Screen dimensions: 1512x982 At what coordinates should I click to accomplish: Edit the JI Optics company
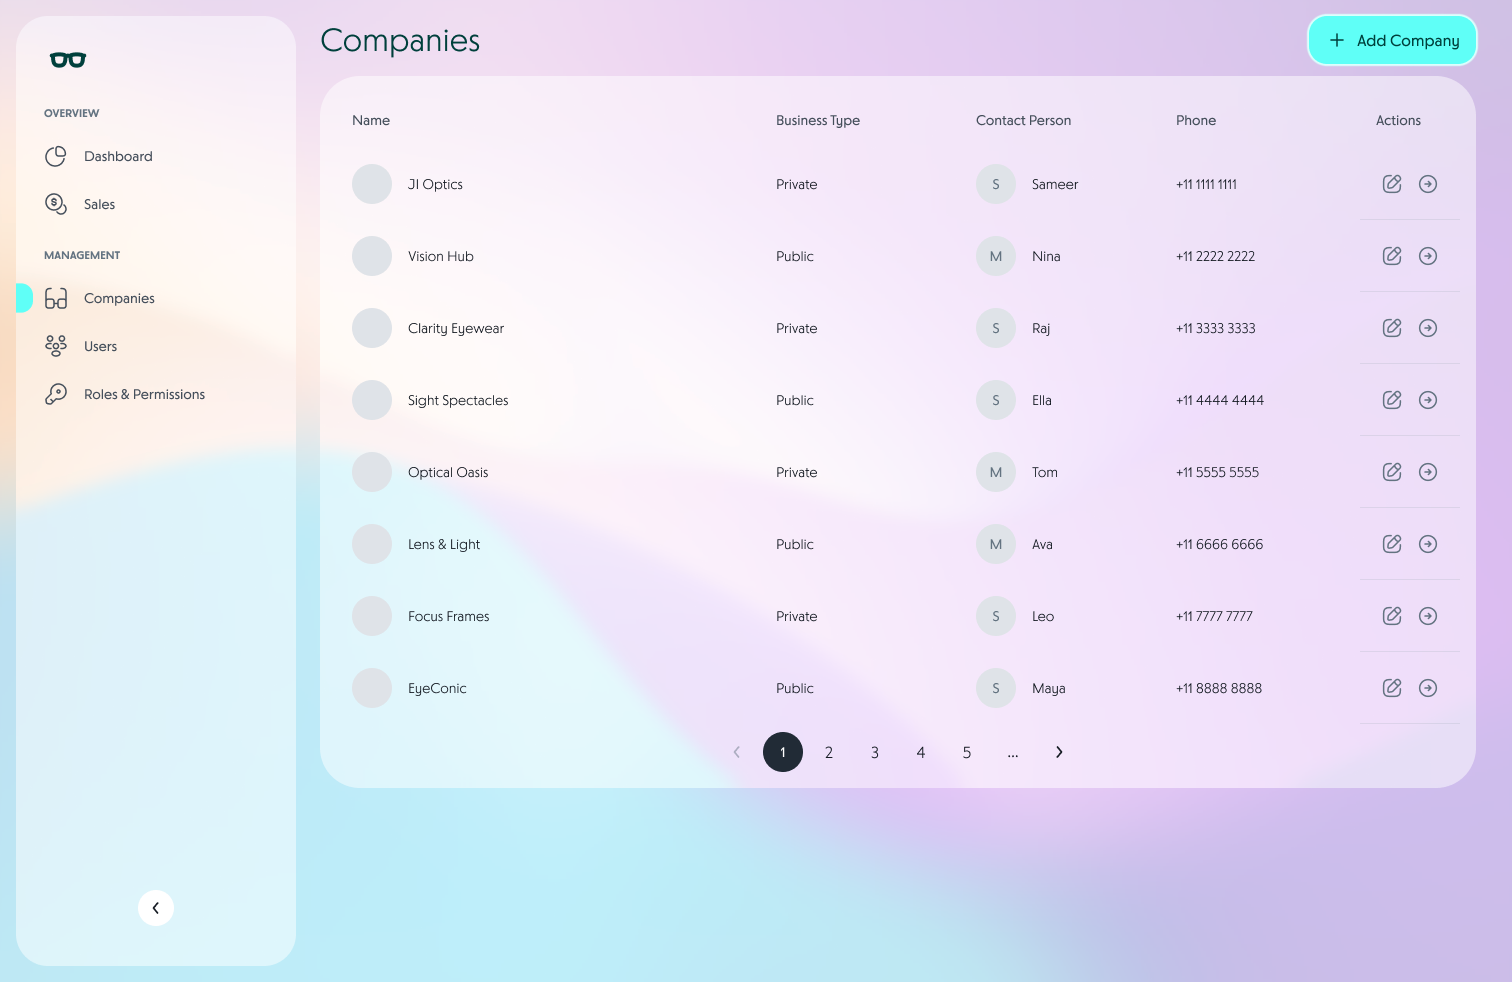click(x=1392, y=184)
